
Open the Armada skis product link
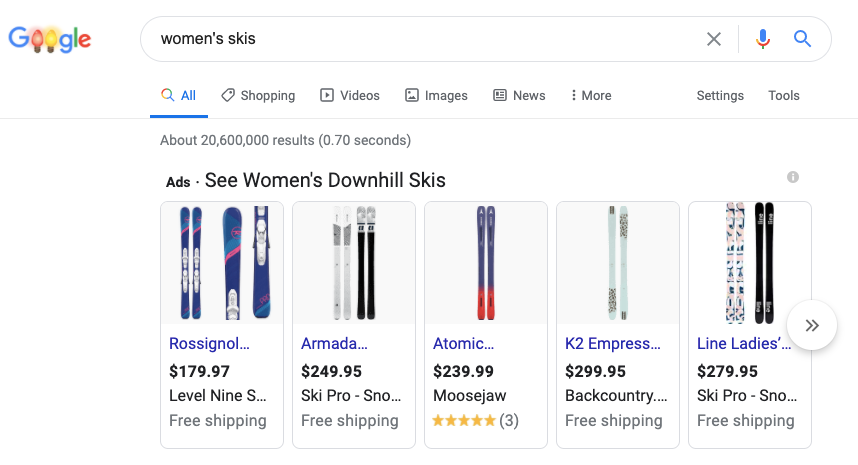(336, 344)
